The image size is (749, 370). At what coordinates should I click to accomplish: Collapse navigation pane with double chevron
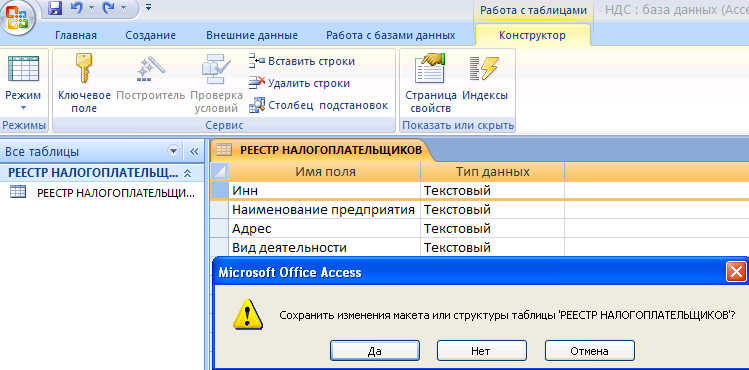193,152
